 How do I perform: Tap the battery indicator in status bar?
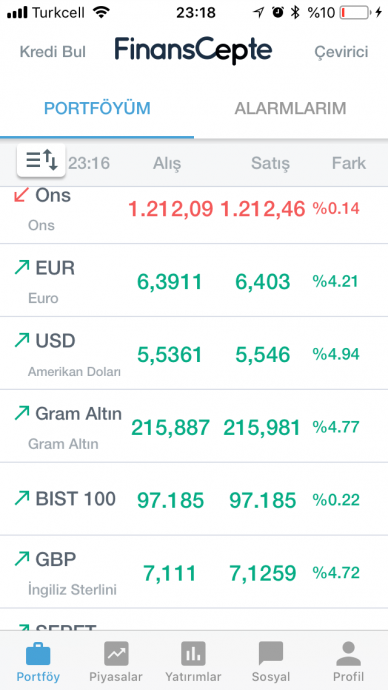[x=355, y=13]
